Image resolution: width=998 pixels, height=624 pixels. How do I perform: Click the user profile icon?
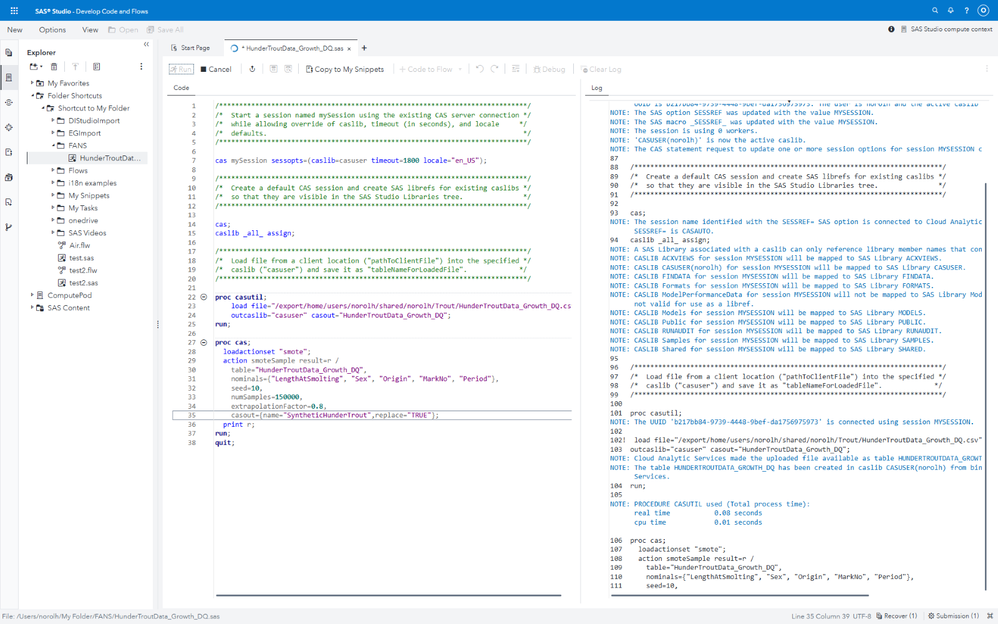983,11
